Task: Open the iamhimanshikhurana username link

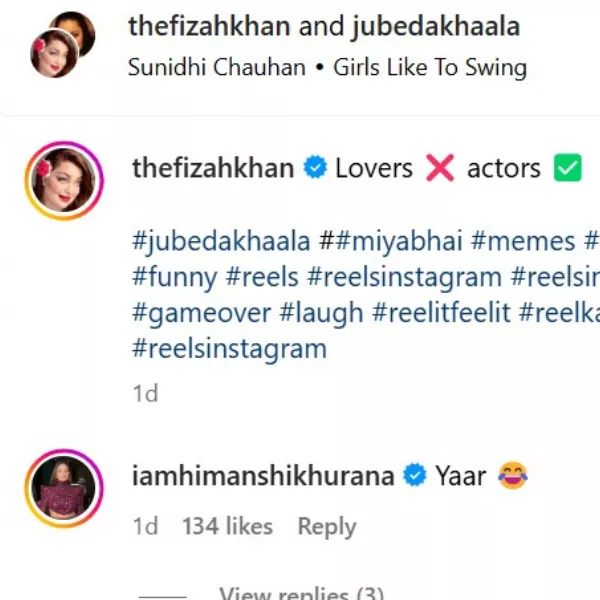Action: 263,477
